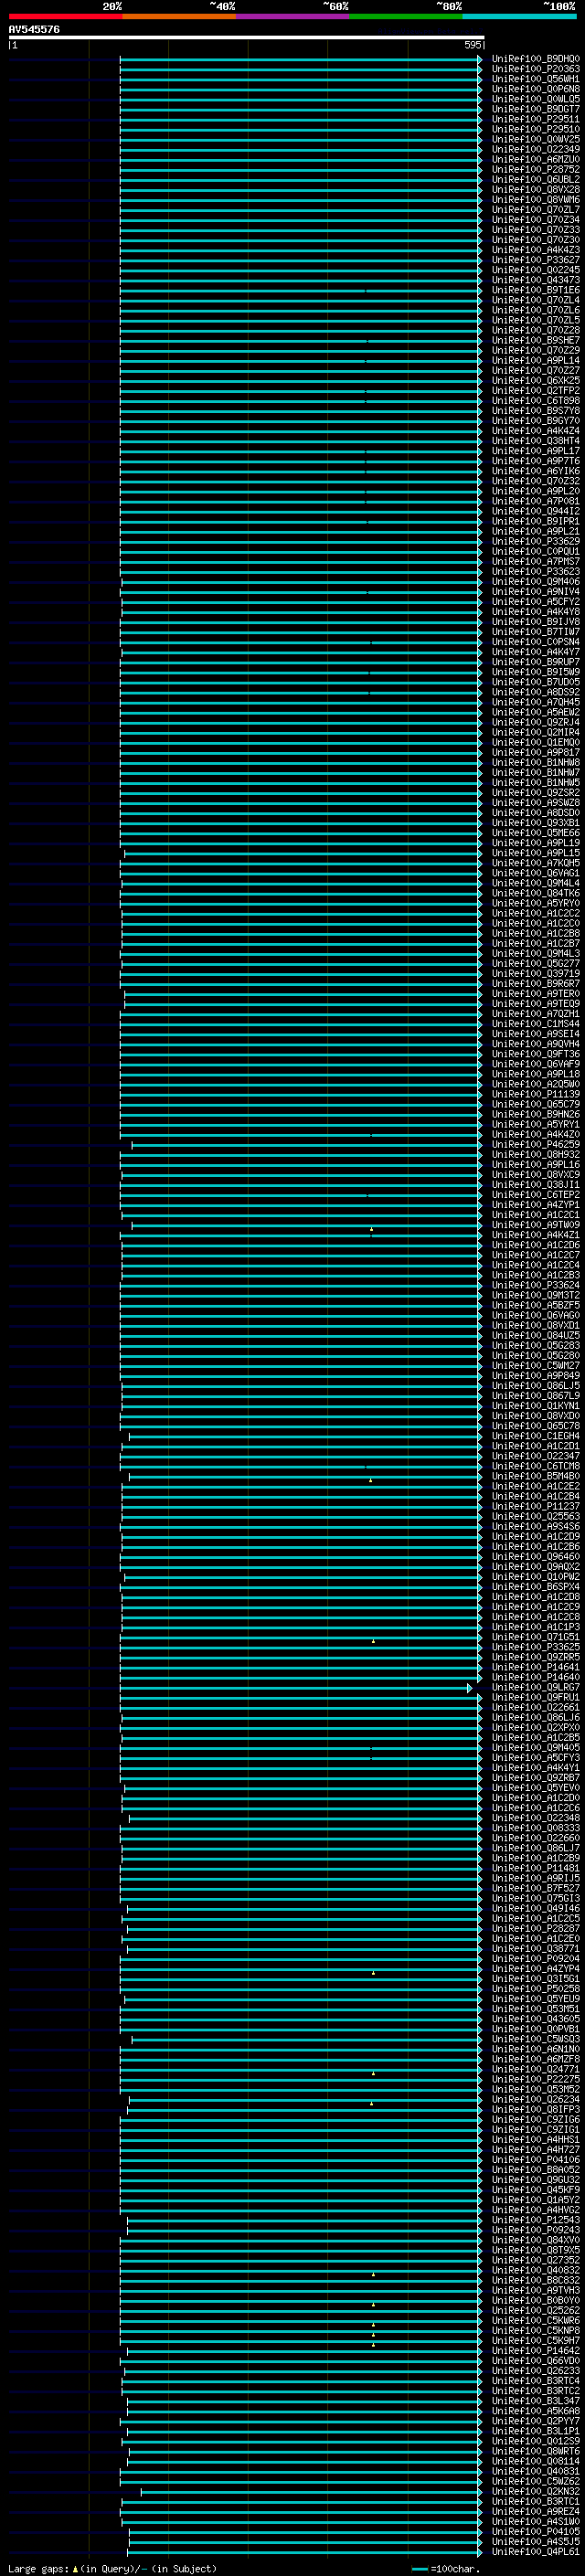
Task: Open hit UniRef100_Q56WH1
Action: [x=536, y=79]
